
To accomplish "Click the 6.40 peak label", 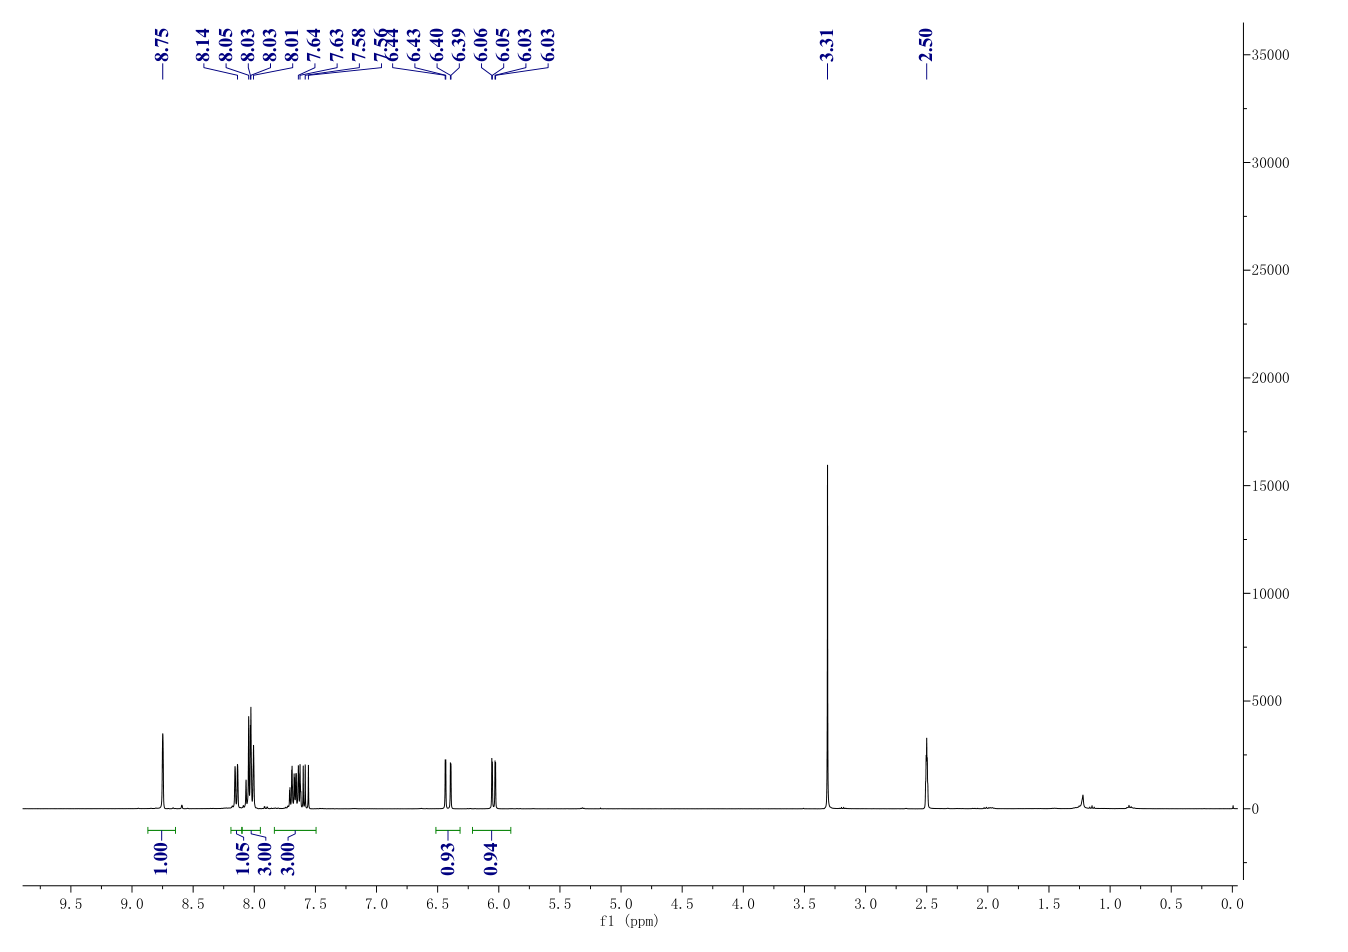I will coord(436,45).
